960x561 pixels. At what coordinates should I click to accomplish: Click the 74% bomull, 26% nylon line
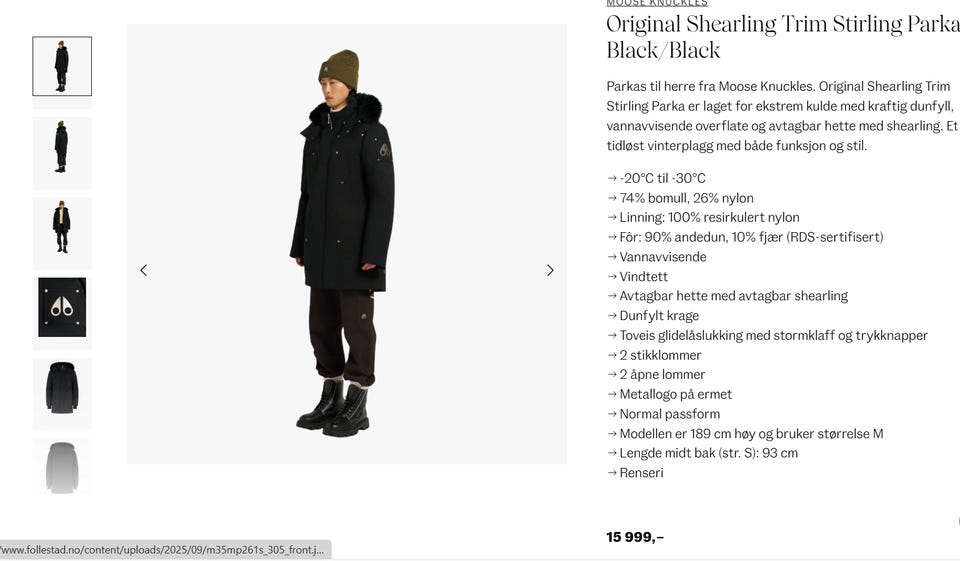pyautogui.click(x=680, y=198)
